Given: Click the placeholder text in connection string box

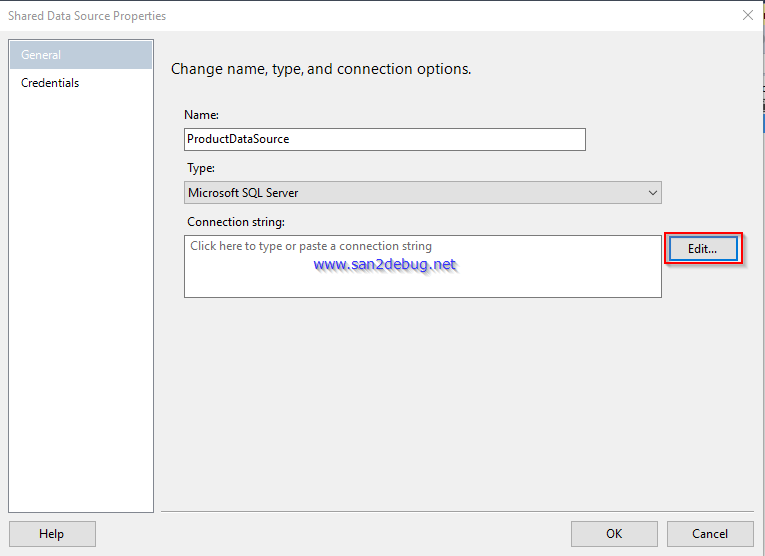Looking at the screenshot, I should 311,246.
